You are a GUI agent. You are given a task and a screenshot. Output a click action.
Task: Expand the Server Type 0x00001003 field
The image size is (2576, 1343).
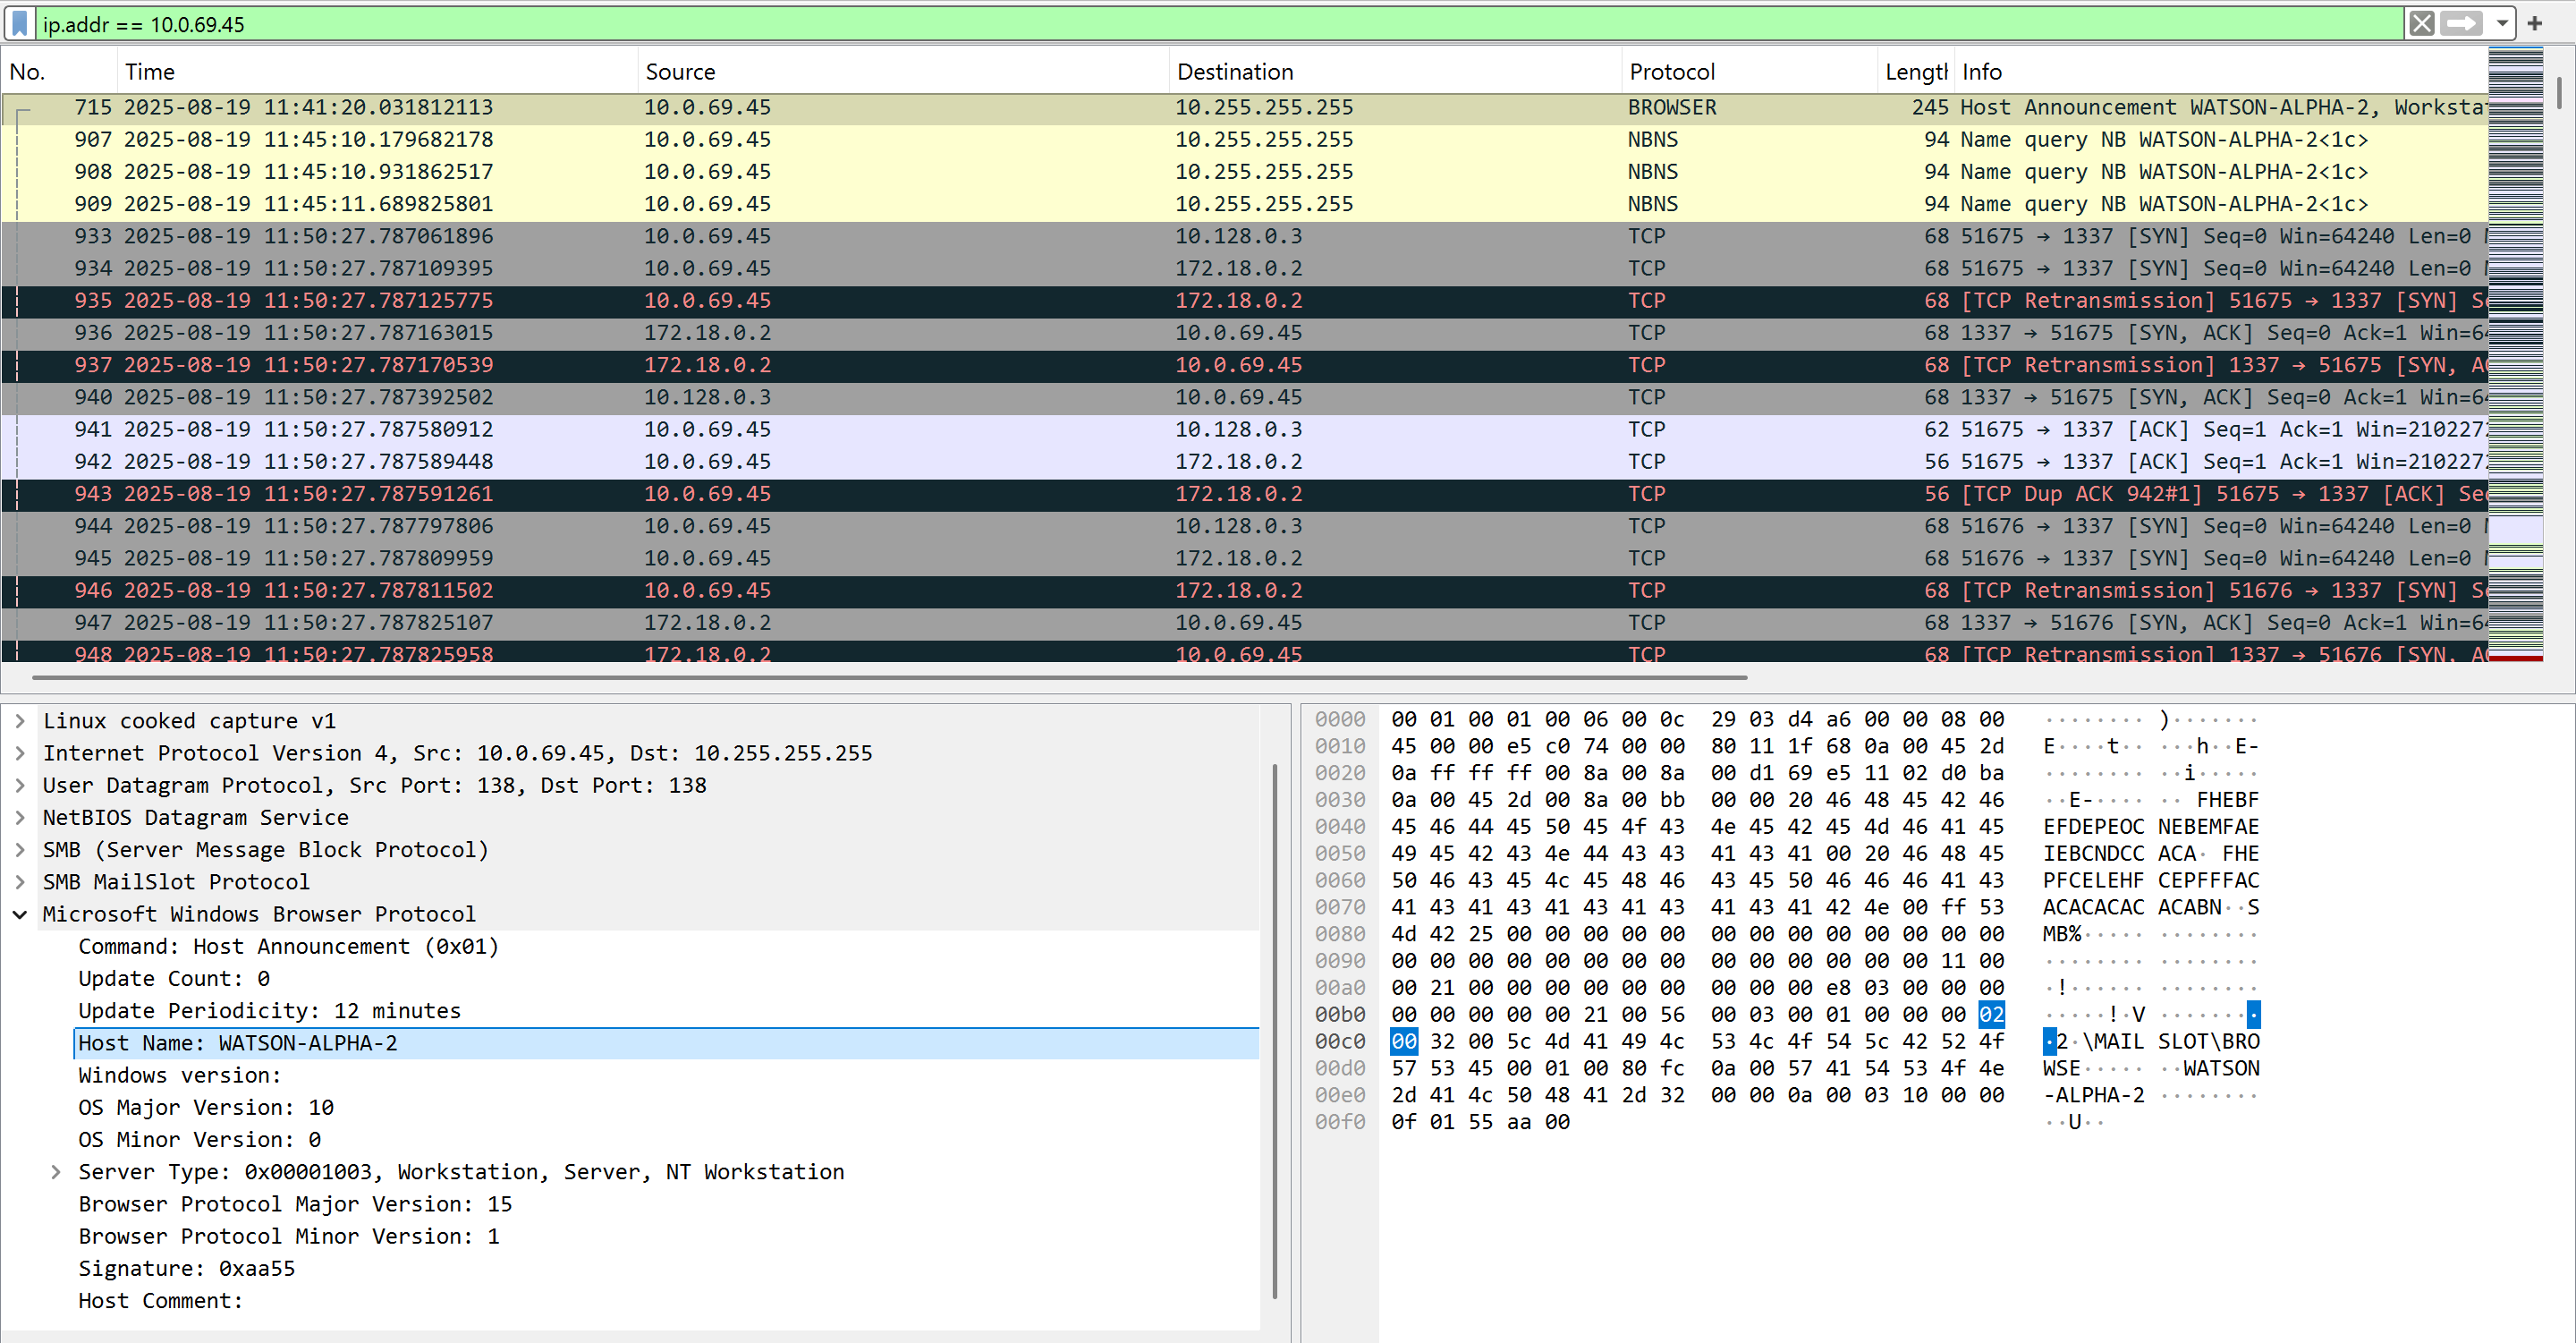(x=56, y=1172)
